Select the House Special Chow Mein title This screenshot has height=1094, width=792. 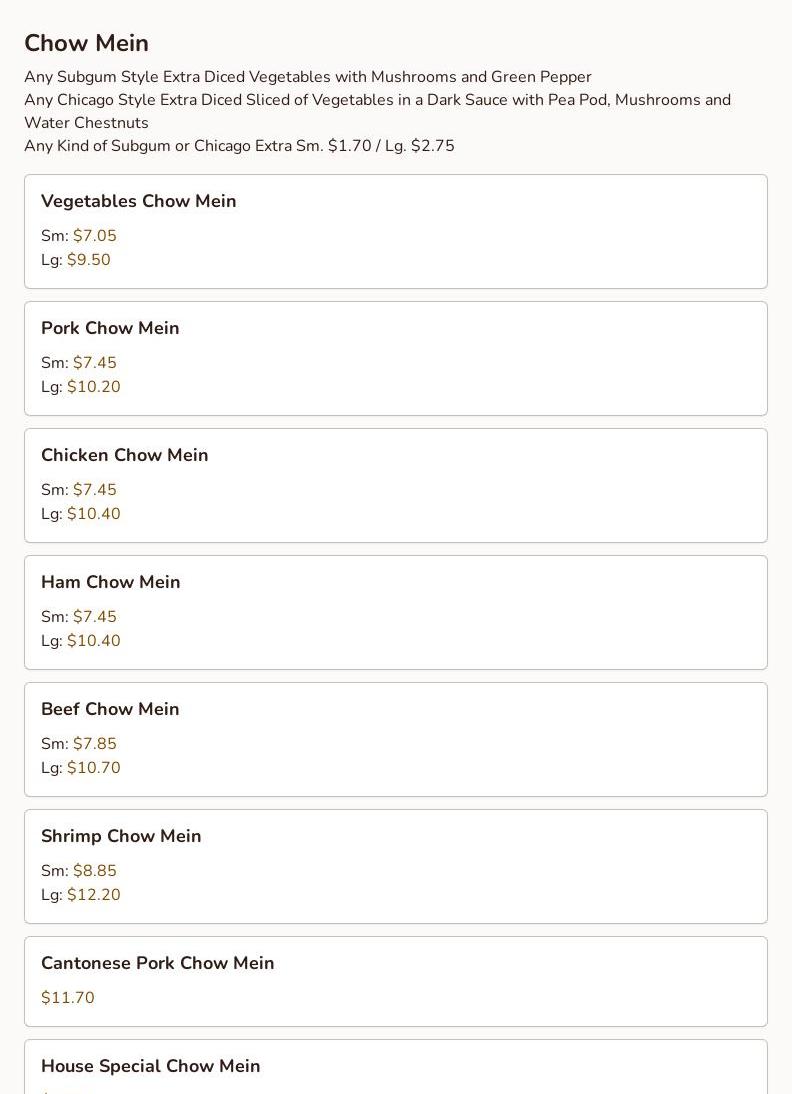click(151, 1066)
